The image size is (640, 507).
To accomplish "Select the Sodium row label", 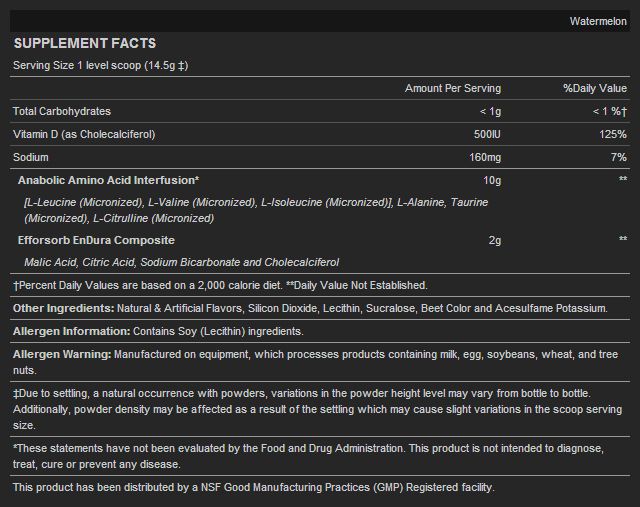I will [30, 157].
